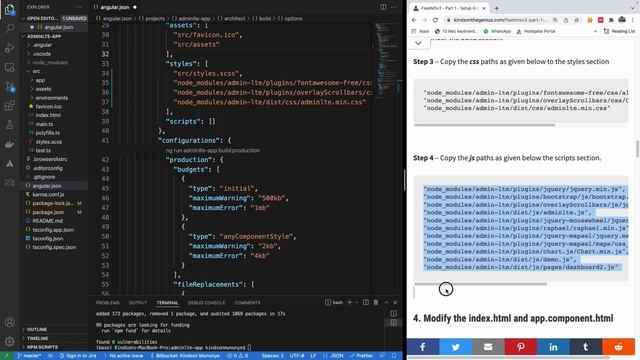
Task: Open the Search view in activity bar
Action: 9,28
